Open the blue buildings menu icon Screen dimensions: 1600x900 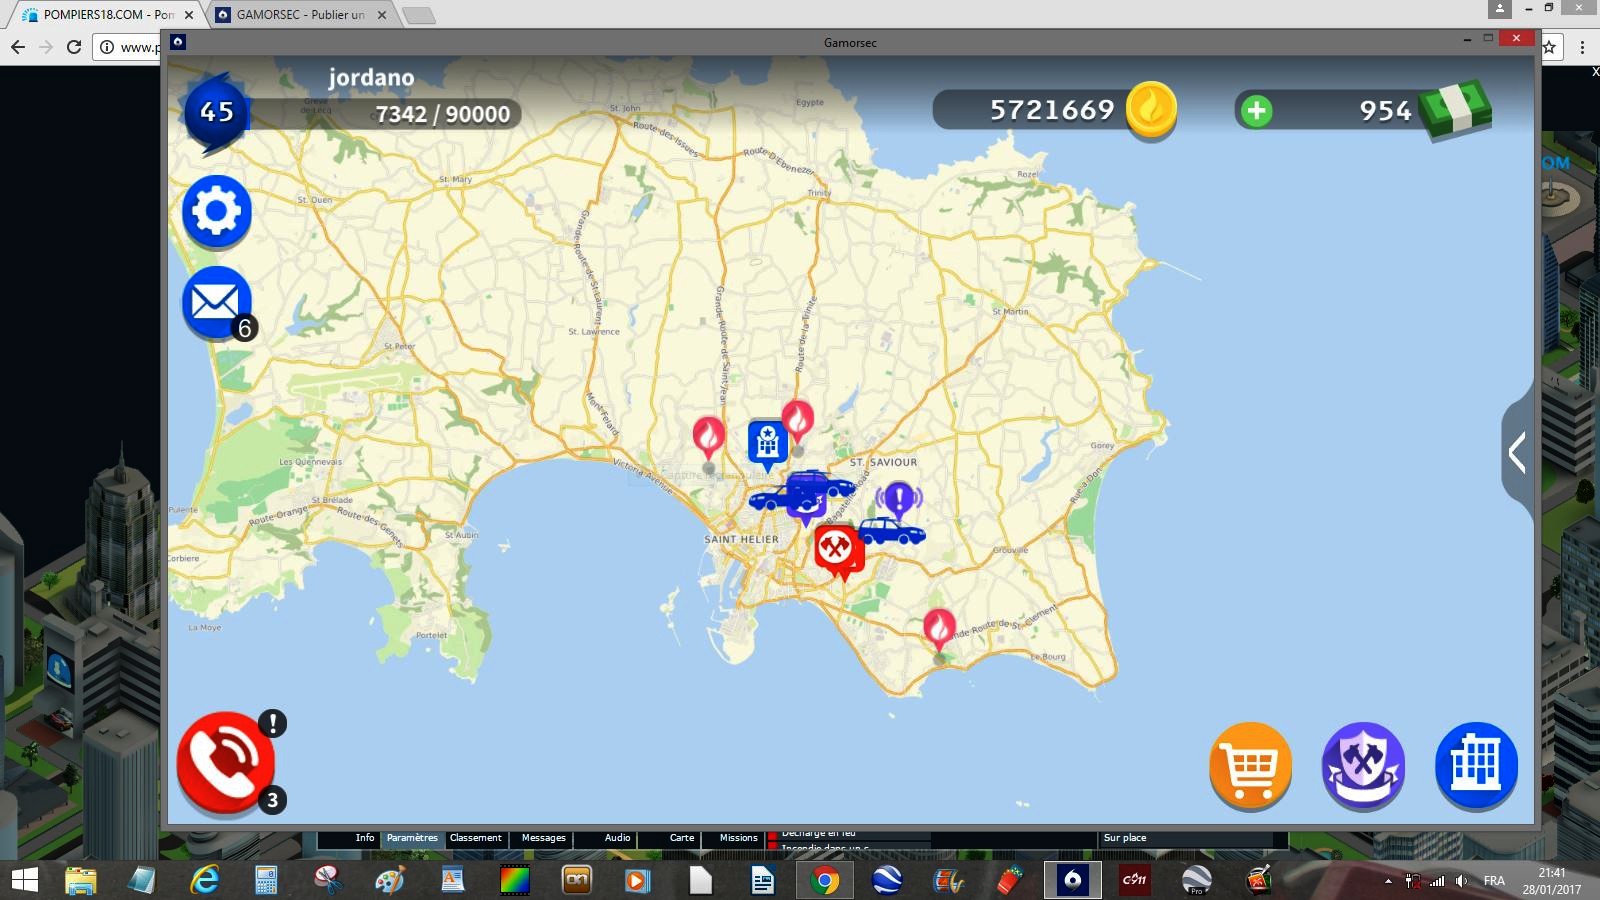pos(1476,765)
